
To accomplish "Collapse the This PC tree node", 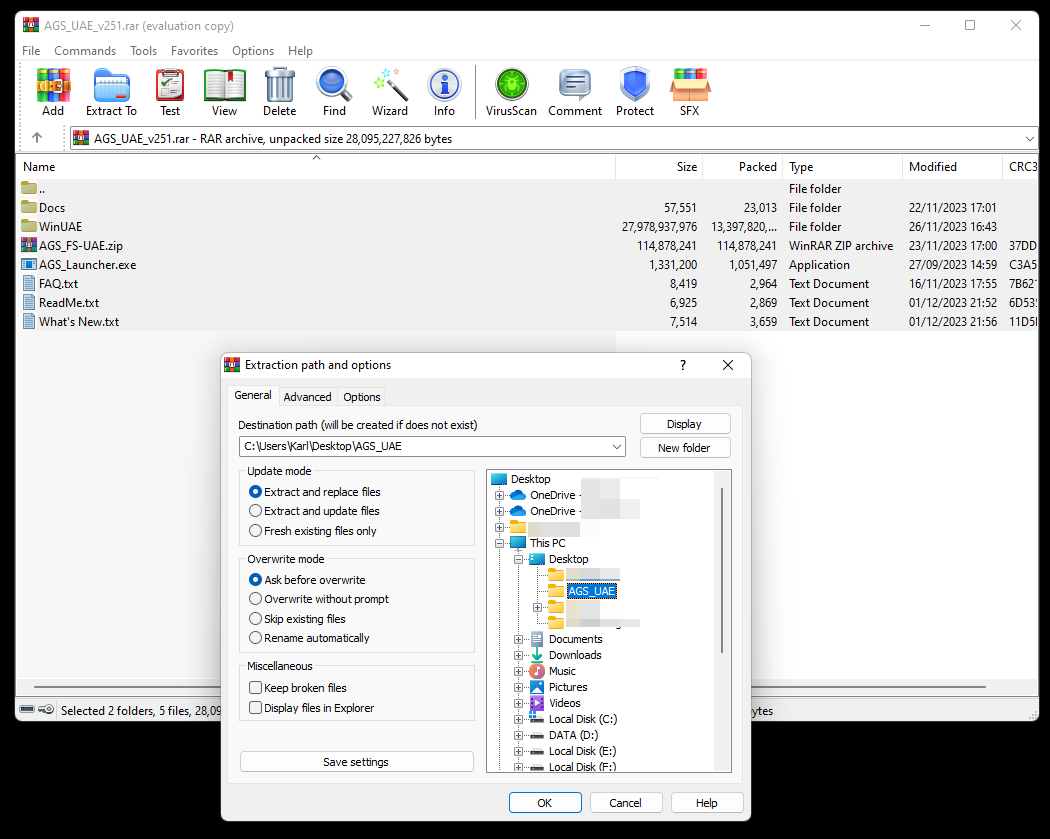I will point(500,543).
